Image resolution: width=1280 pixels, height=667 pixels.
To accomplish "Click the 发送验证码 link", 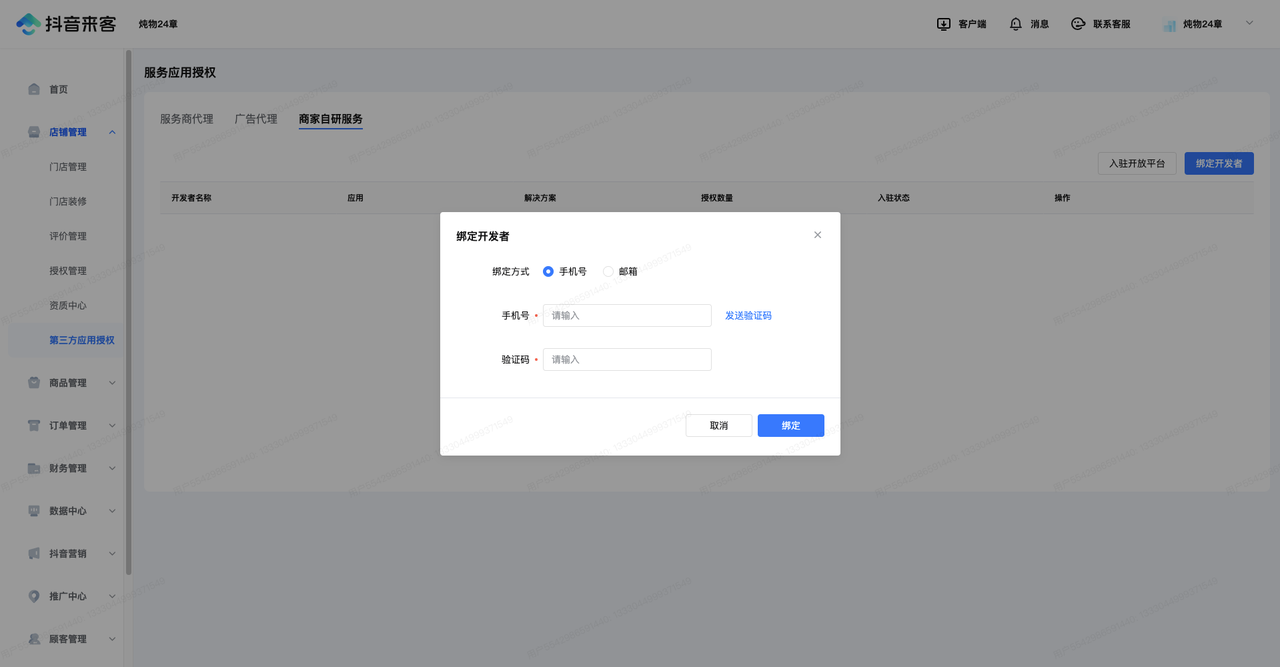I will [x=748, y=316].
